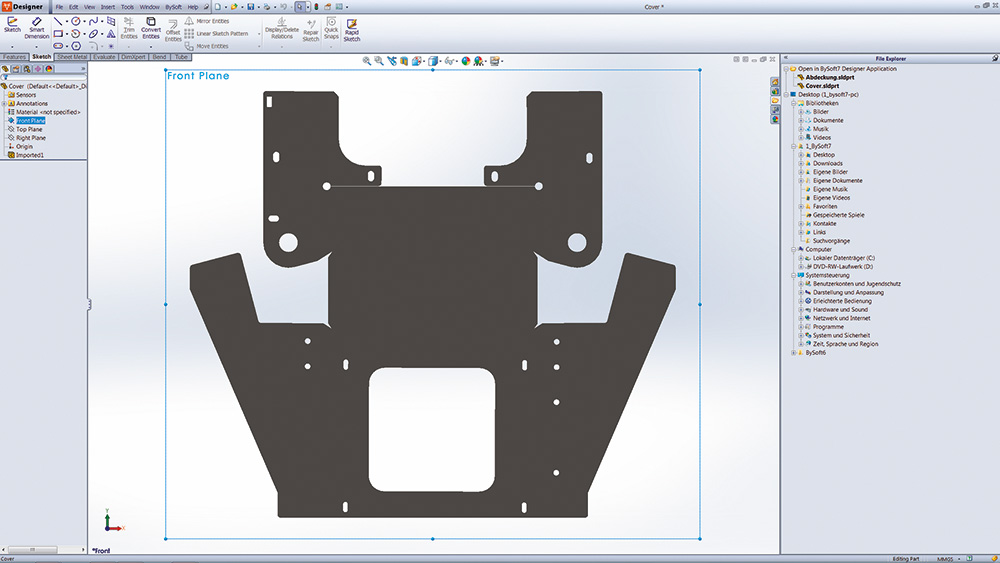Click Linear Sketch Pattern

pos(217,33)
